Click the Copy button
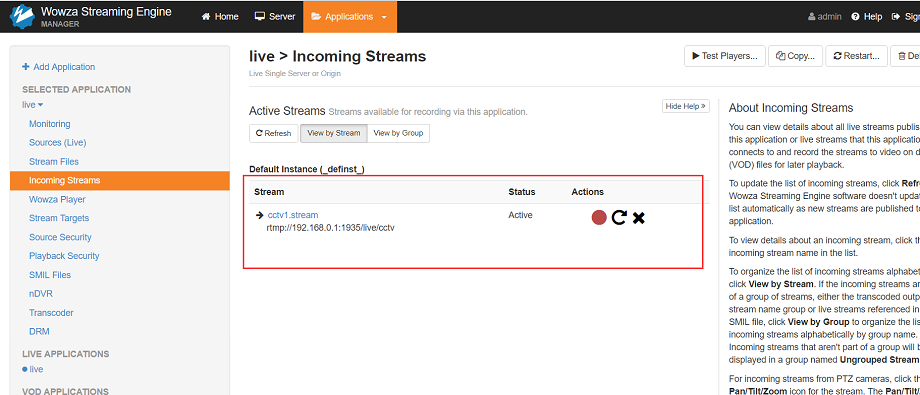This screenshot has height=395, width=920. click(x=795, y=56)
